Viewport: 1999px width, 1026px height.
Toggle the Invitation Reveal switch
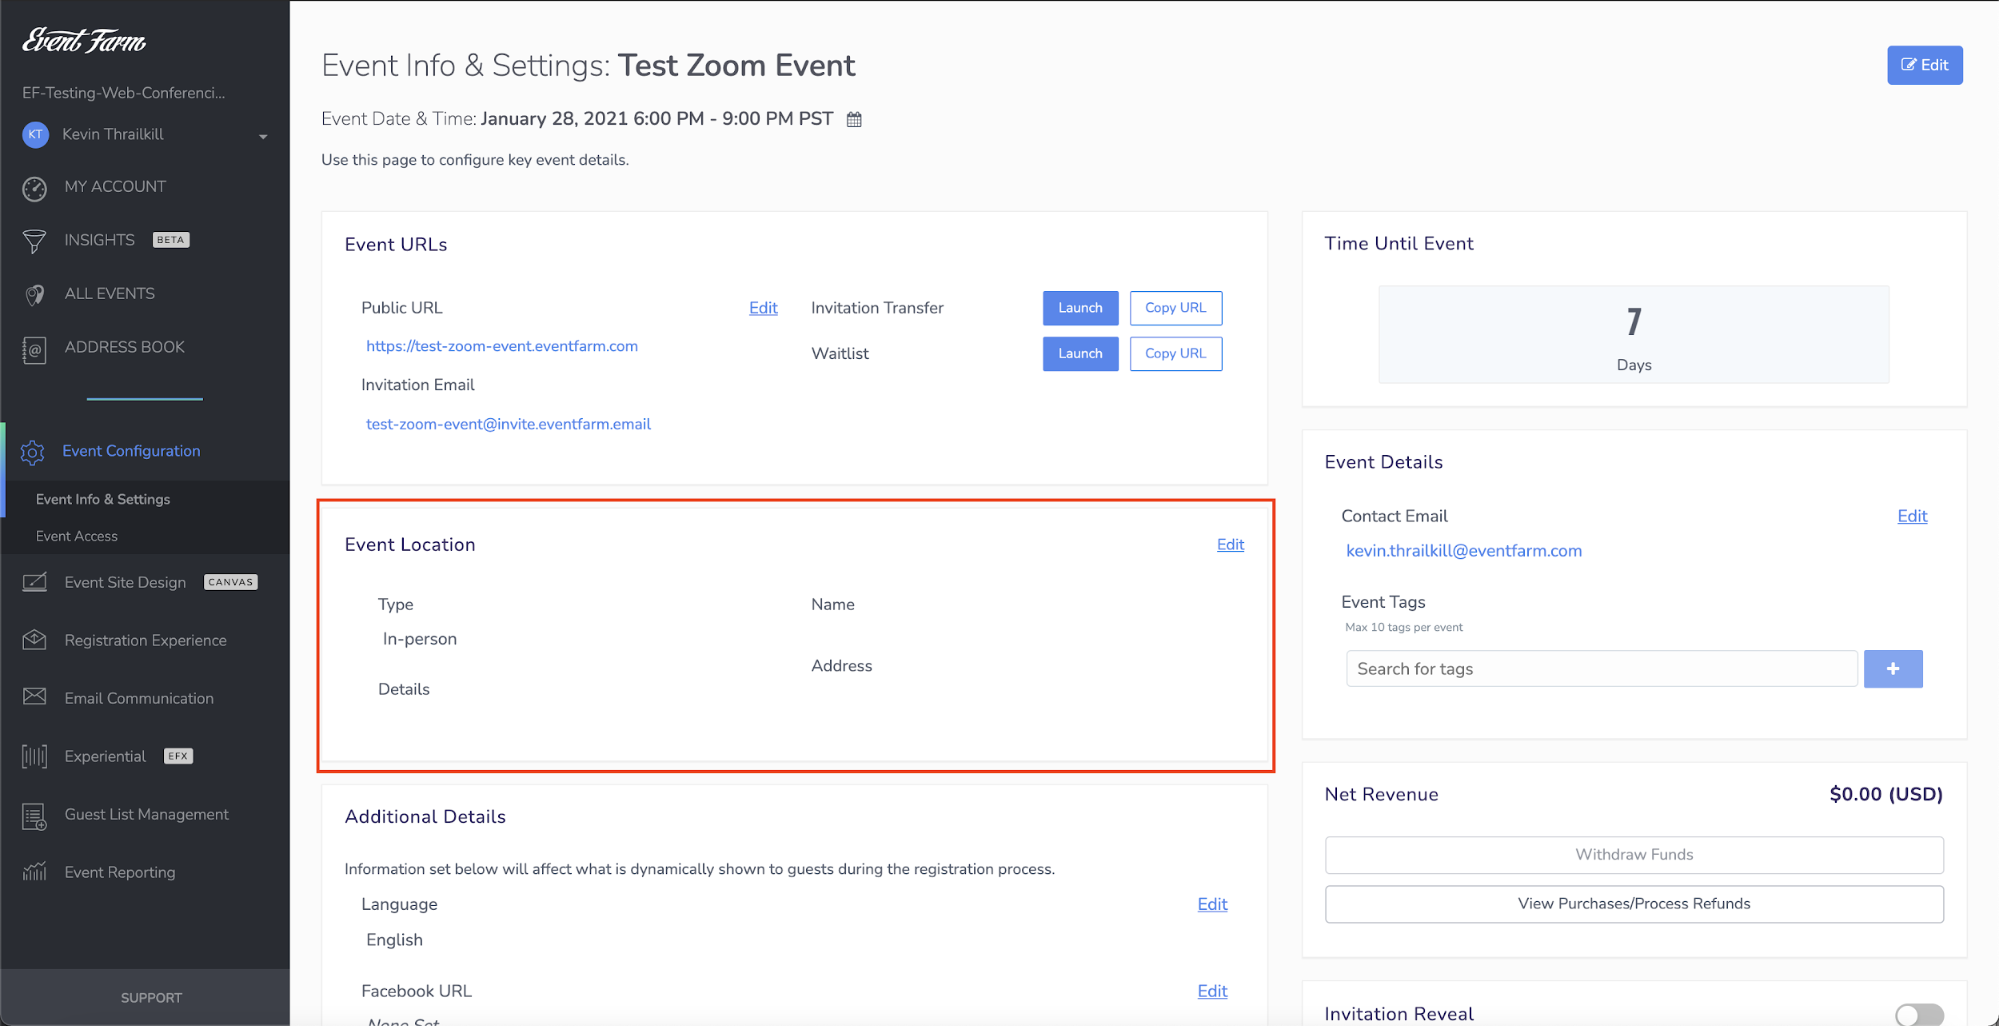1919,1014
